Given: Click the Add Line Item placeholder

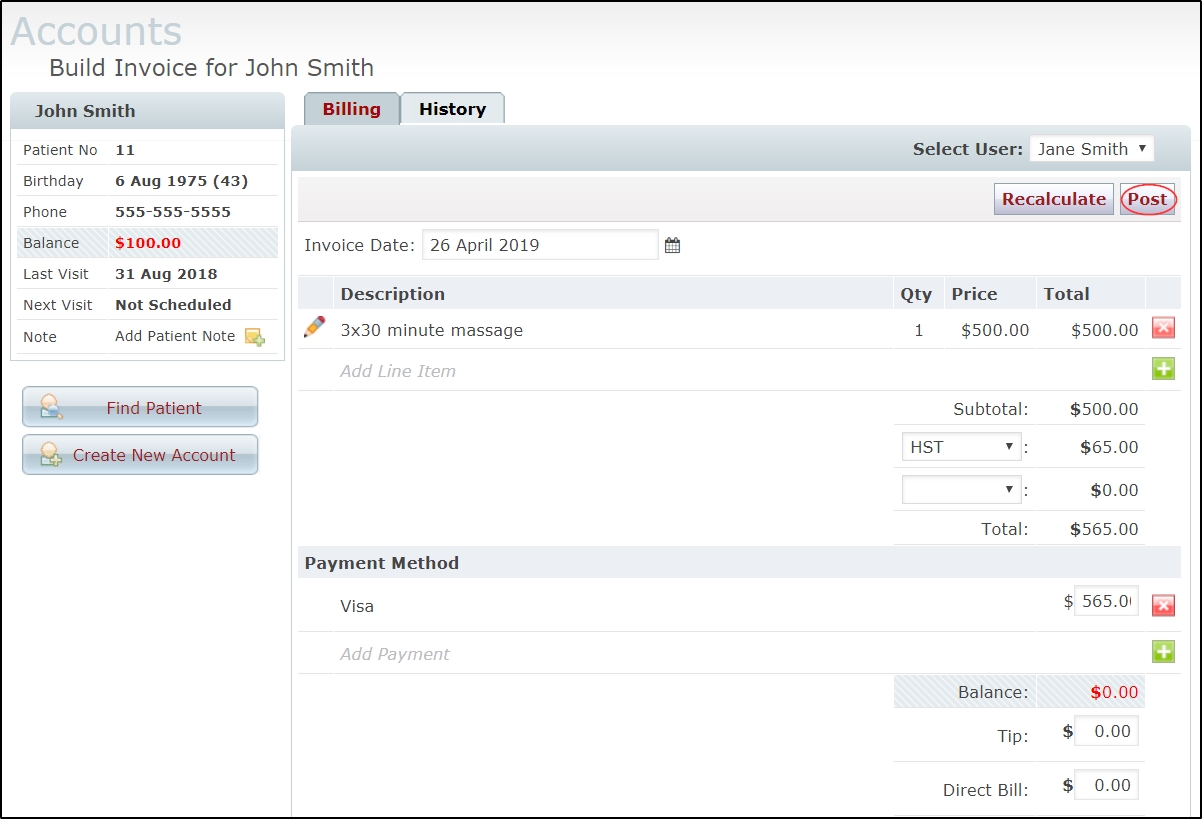Looking at the screenshot, I should coord(398,371).
